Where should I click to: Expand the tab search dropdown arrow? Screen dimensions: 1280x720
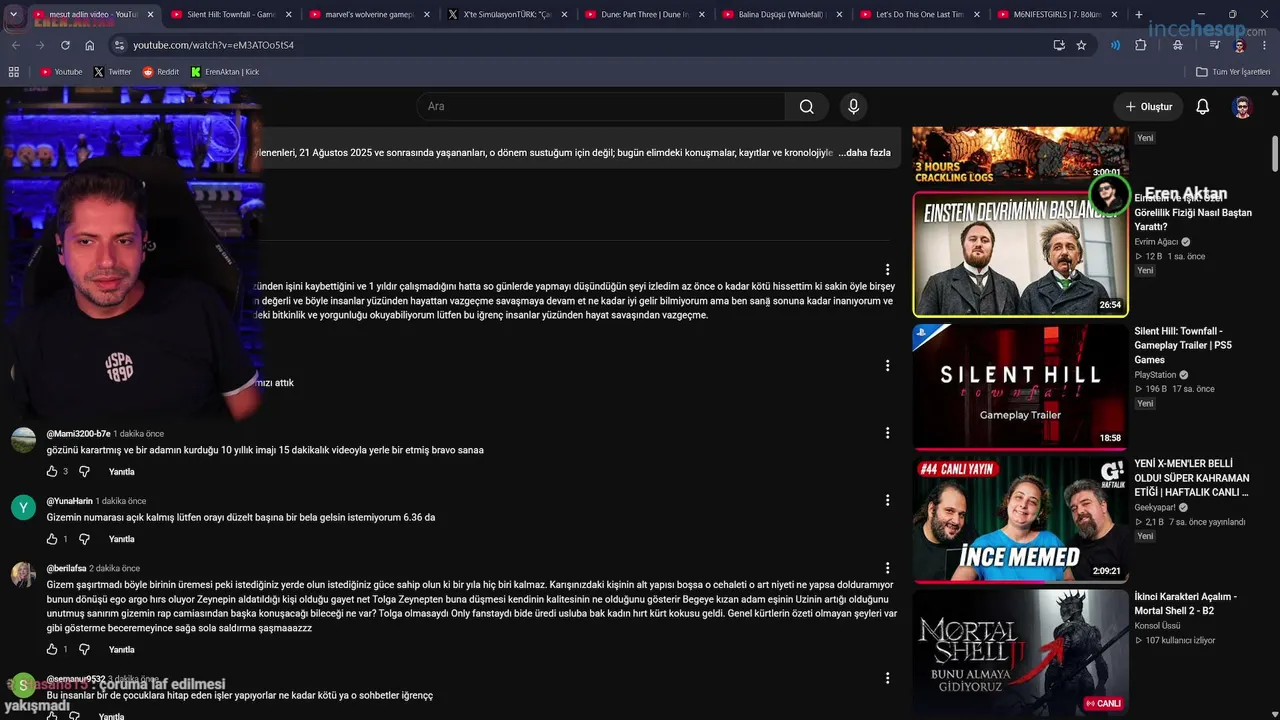point(15,15)
